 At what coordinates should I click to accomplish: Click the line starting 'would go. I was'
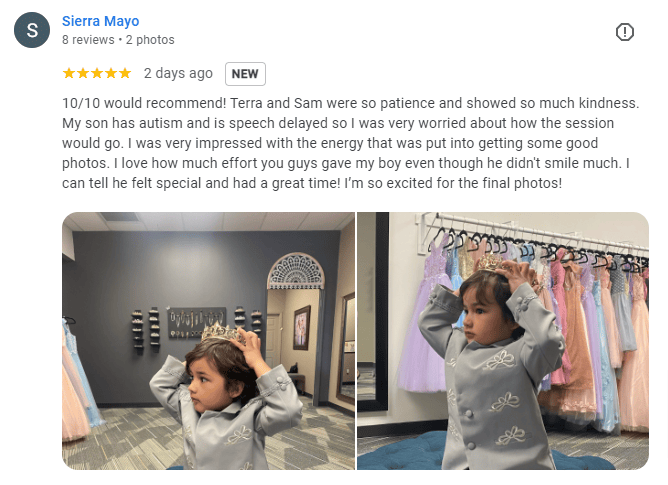point(330,143)
